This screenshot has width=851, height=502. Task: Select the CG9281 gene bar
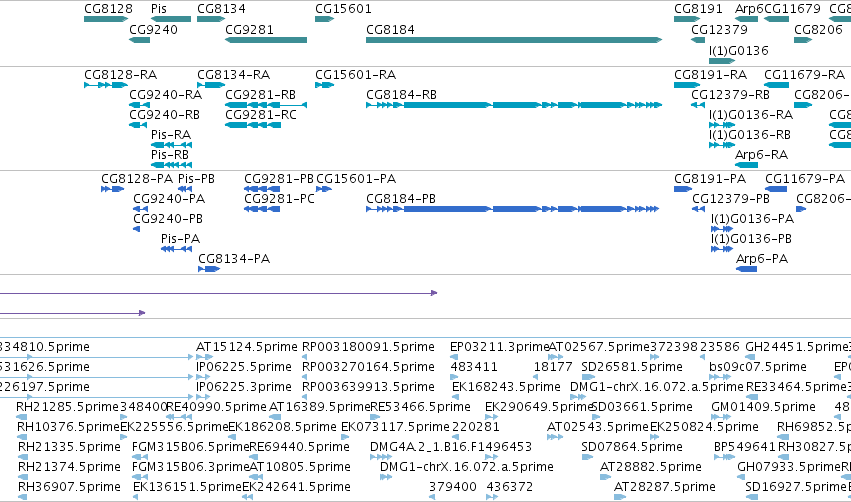266,40
